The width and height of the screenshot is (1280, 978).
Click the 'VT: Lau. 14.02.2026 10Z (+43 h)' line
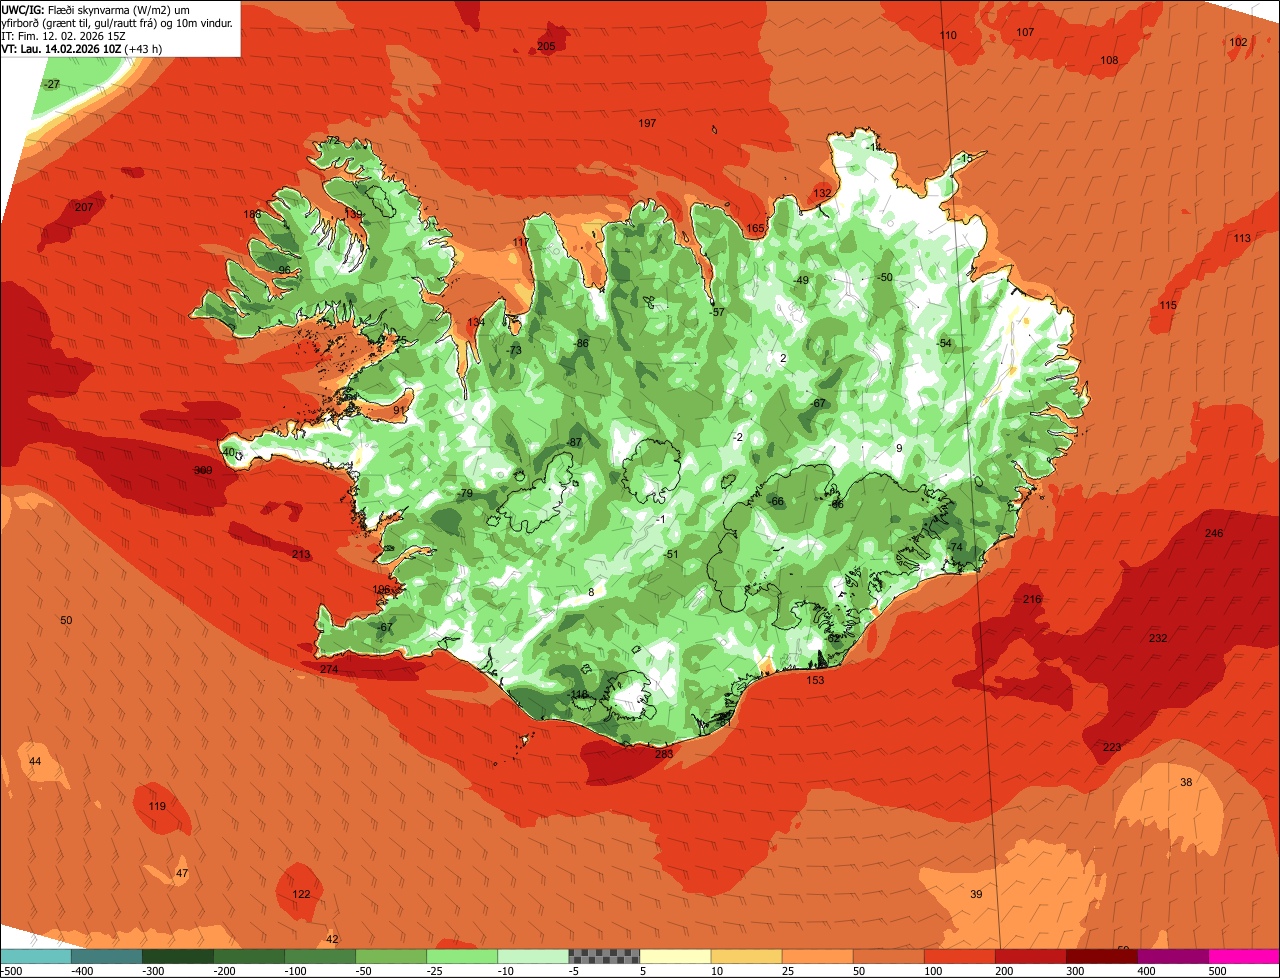82,48
